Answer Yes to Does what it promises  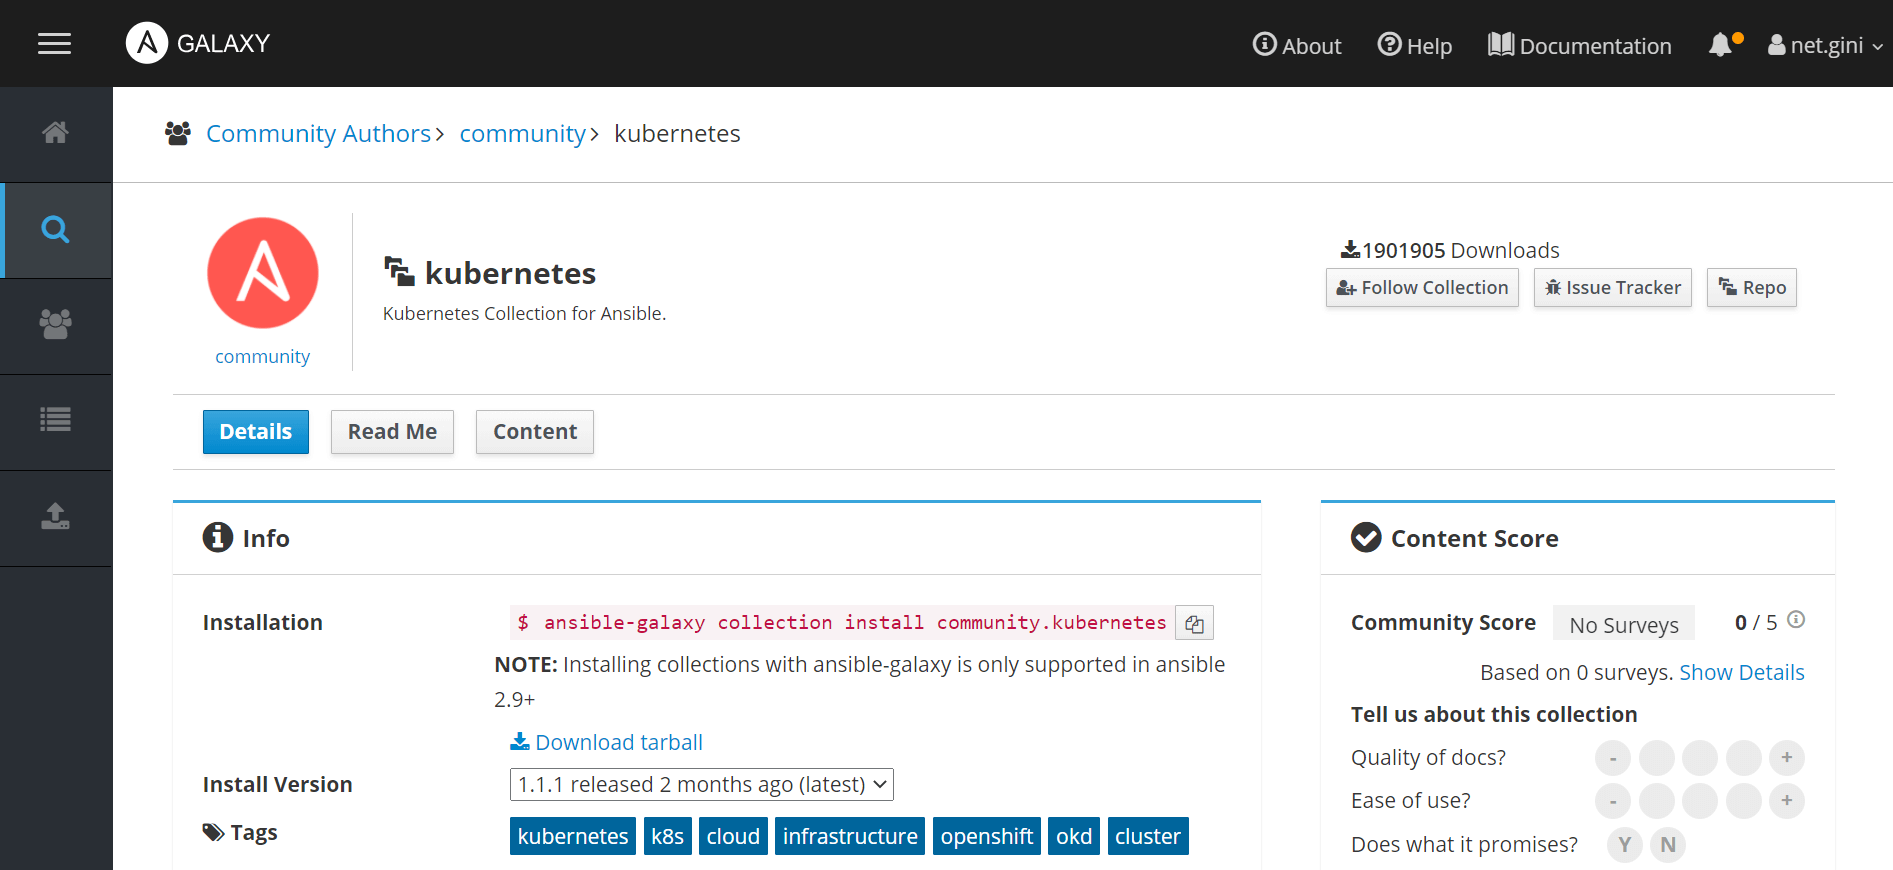[x=1624, y=845]
